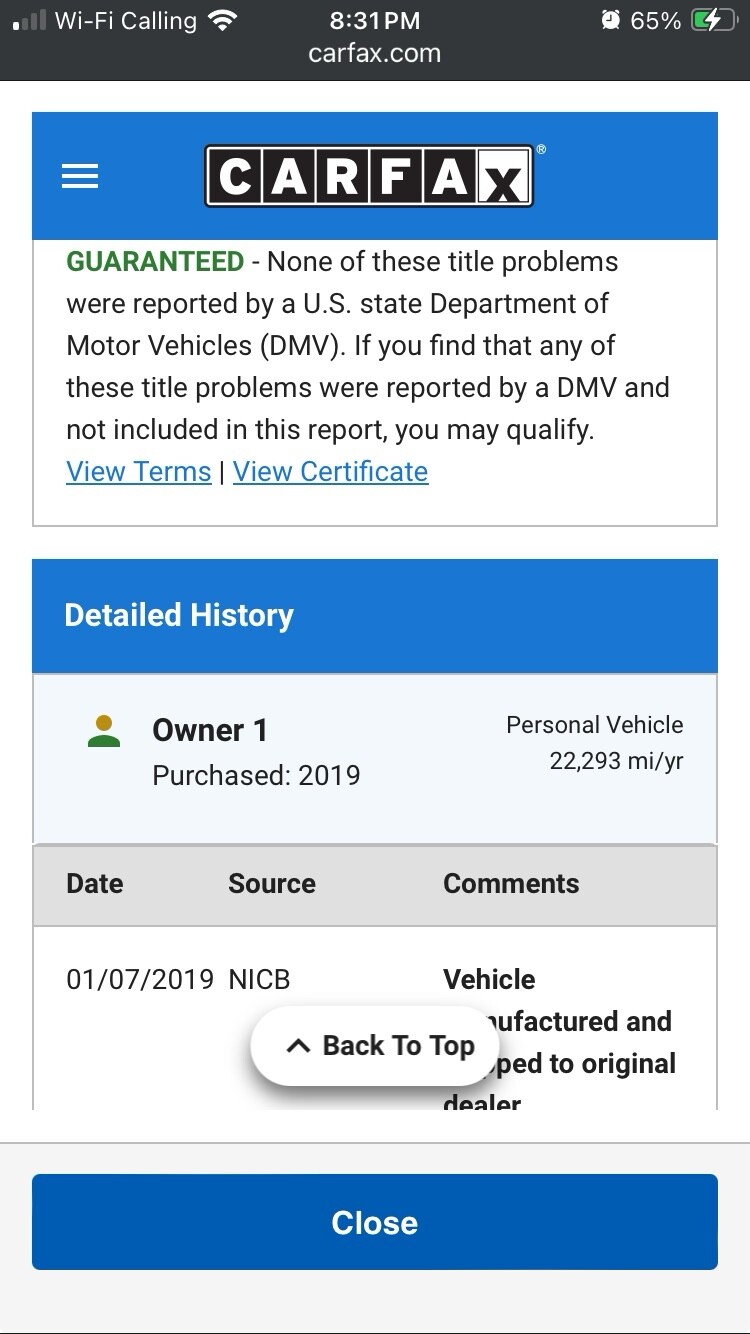Tap the carfax.com address bar

(x=374, y=53)
